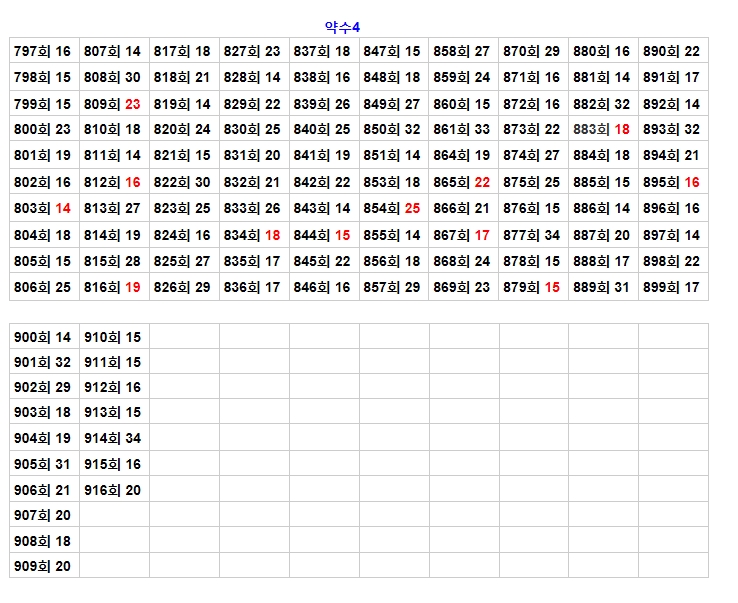Select the 797회 16 cell

[x=44, y=51]
